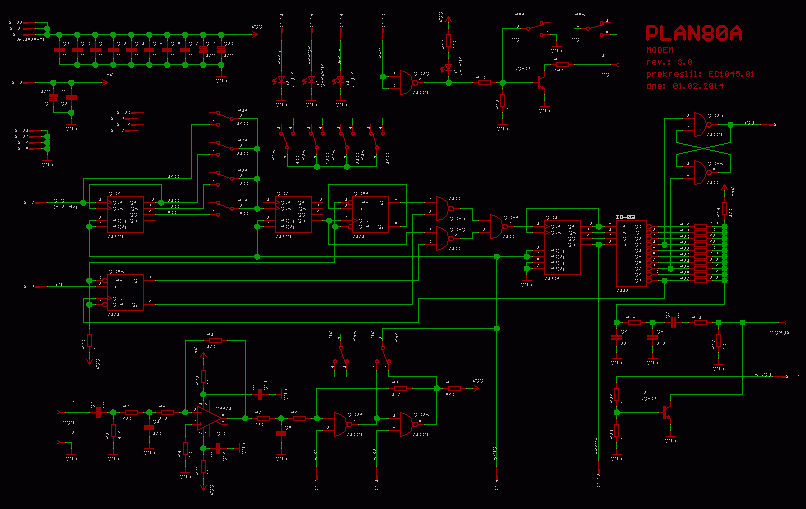Screen dimensions: 806x509
Task: Click the lower NAND gate of the cross-coupled latch
Action: pyautogui.click(x=695, y=172)
